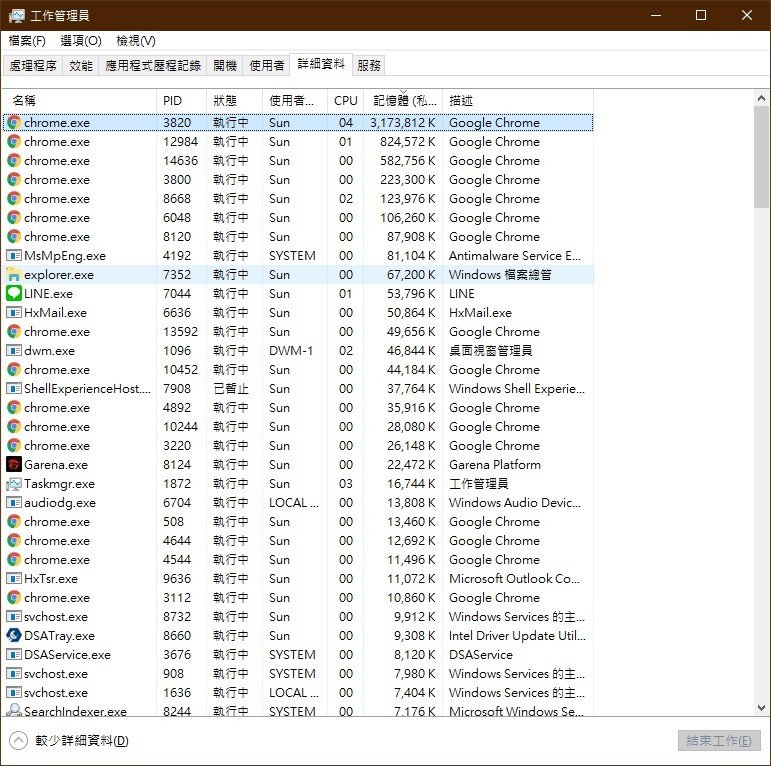Click Chrome icon in PID 10452 row
The width and height of the screenshot is (771, 766).
(14, 370)
